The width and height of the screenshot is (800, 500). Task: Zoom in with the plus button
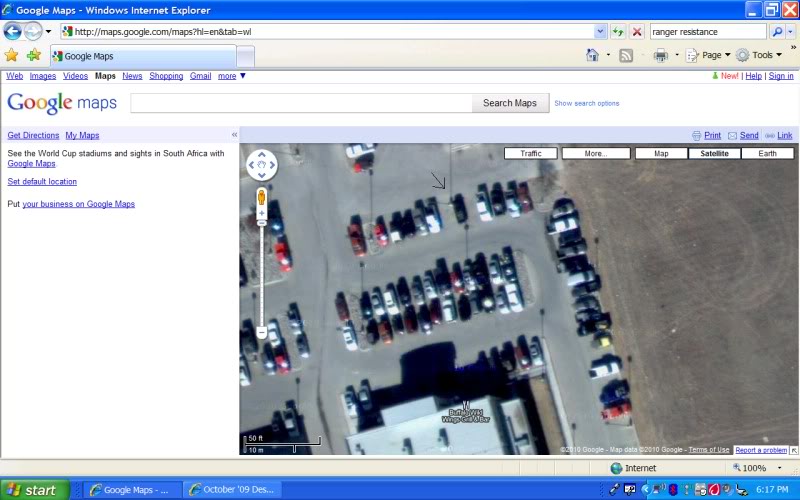tap(262, 213)
